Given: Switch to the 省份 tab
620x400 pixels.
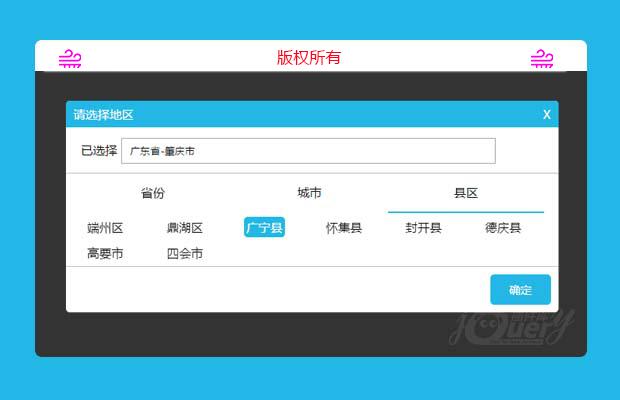Looking at the screenshot, I should [153, 193].
